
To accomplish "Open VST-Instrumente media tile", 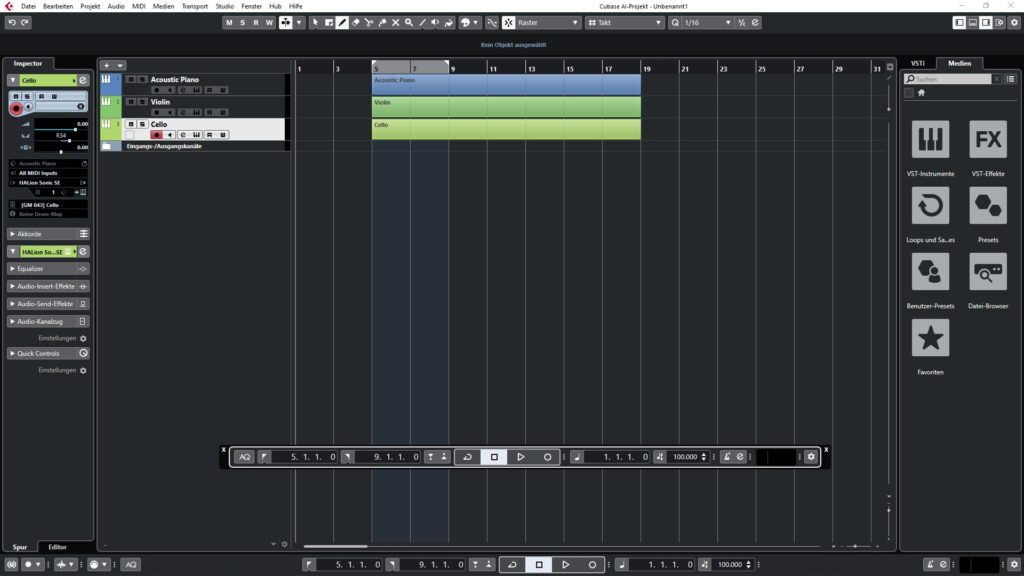I will pyautogui.click(x=930, y=139).
